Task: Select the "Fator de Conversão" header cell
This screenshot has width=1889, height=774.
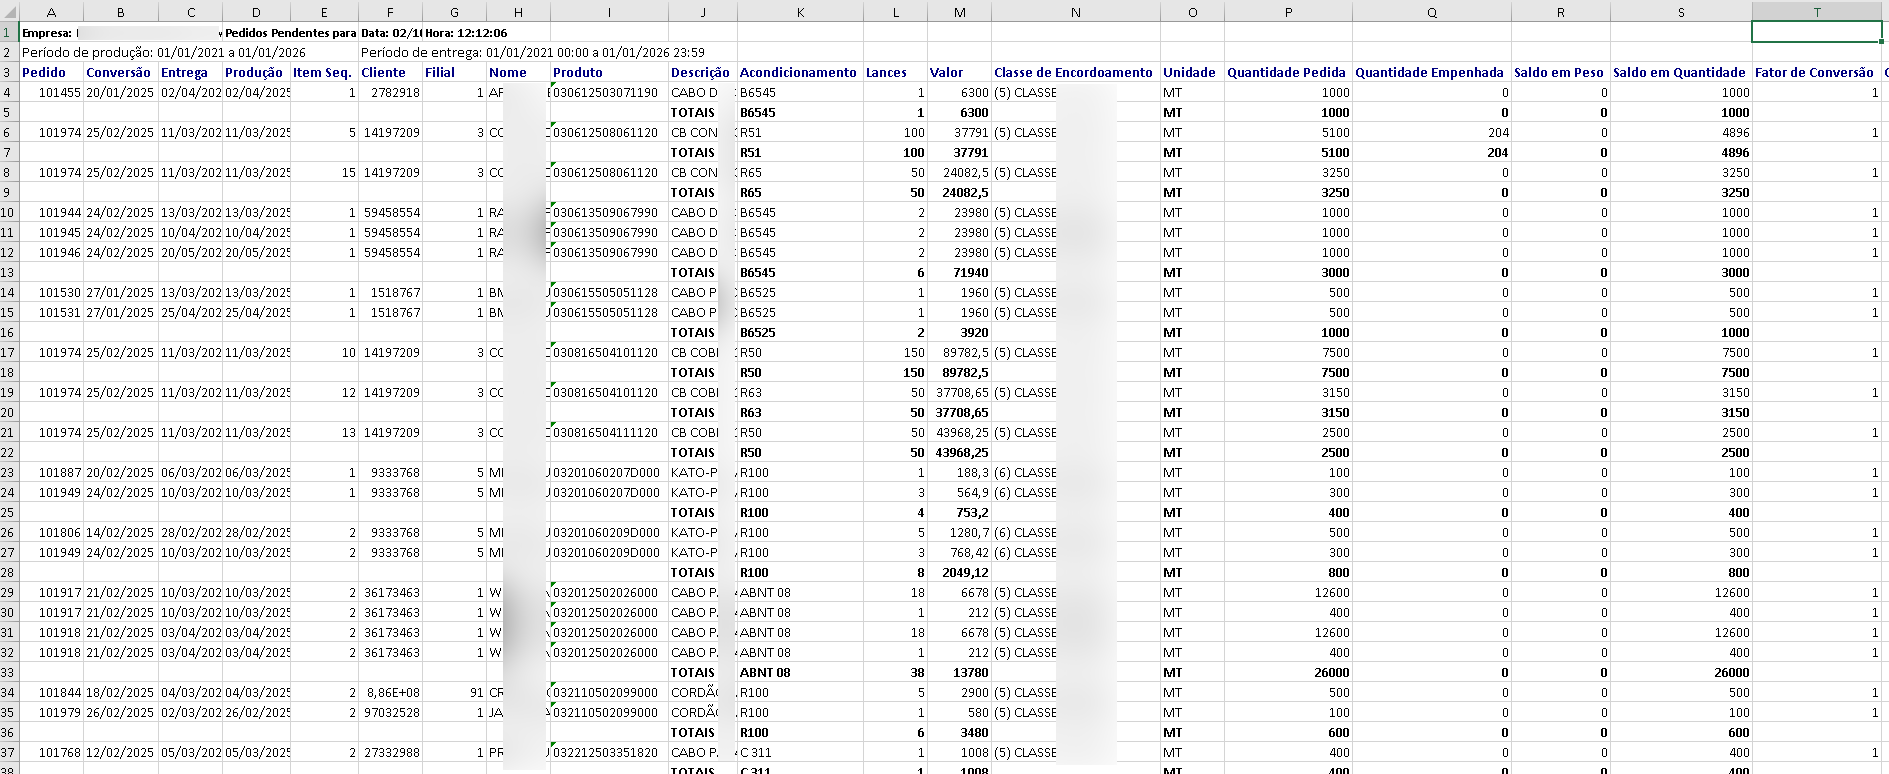Action: point(1815,72)
